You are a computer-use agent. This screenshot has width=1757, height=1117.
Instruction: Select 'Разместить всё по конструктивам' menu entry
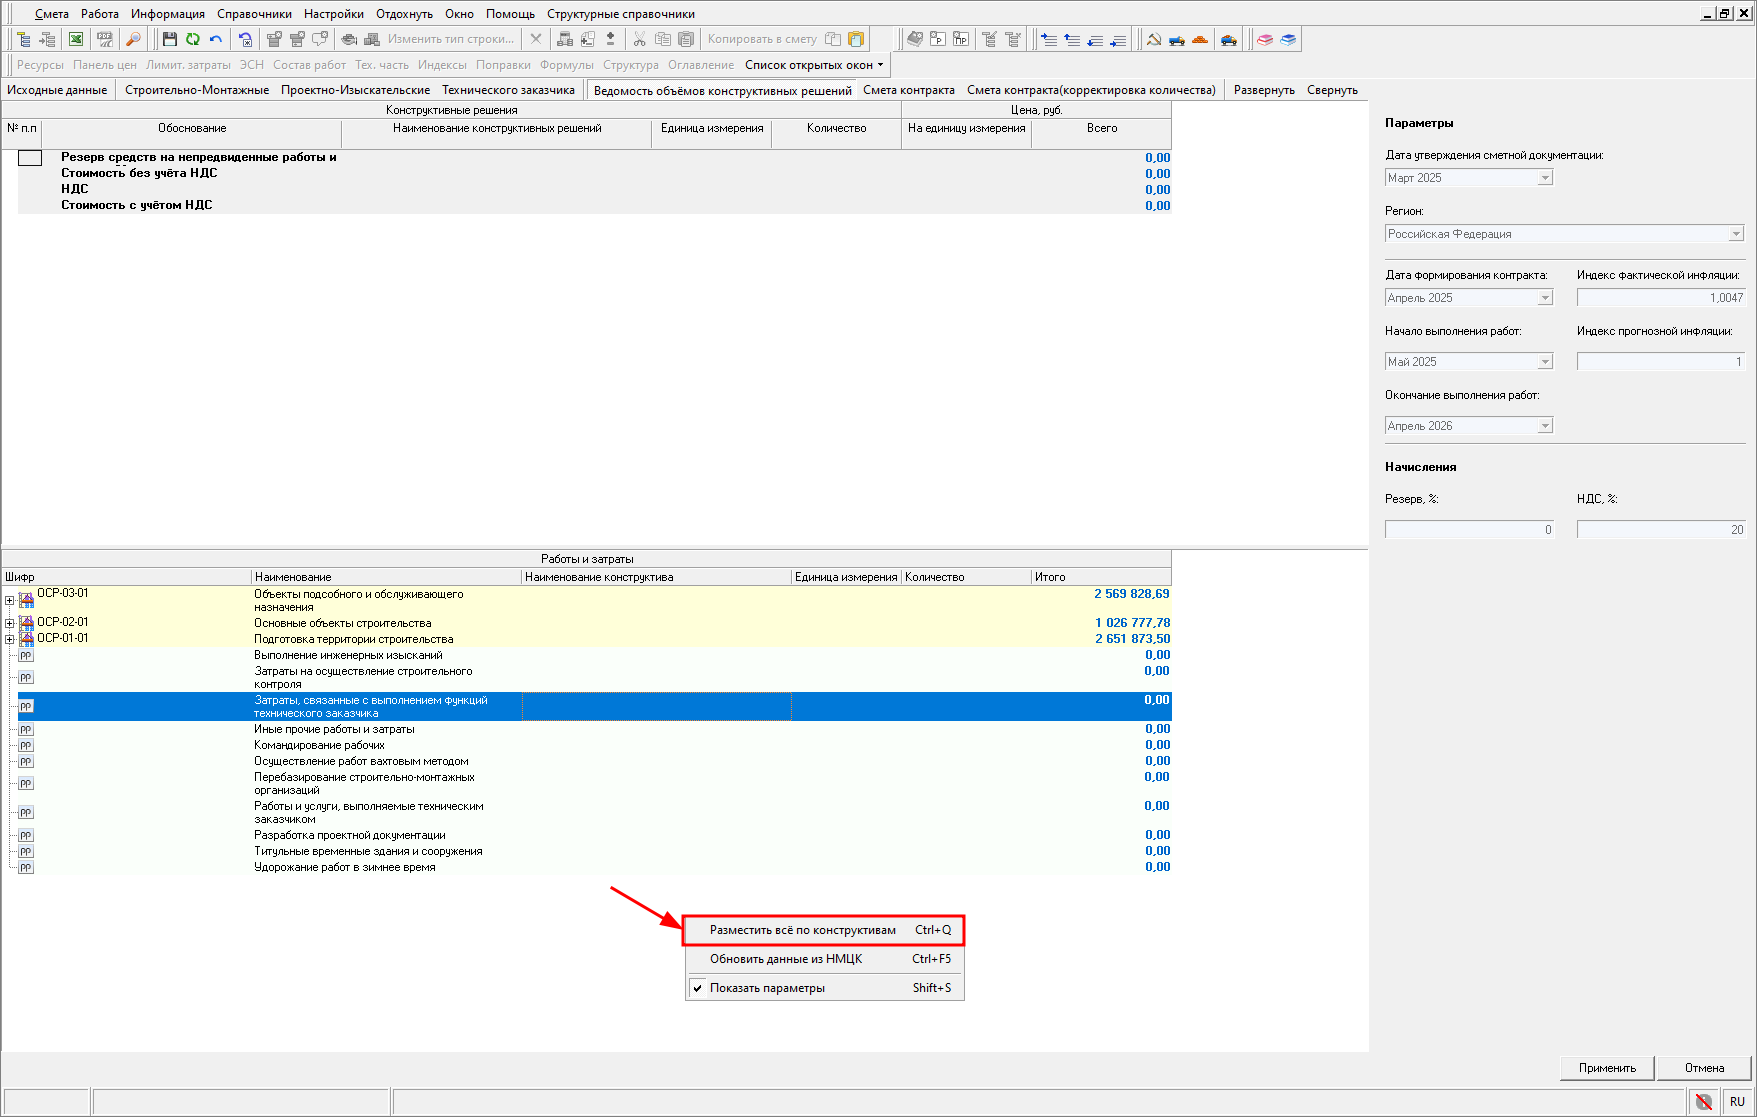pos(802,930)
